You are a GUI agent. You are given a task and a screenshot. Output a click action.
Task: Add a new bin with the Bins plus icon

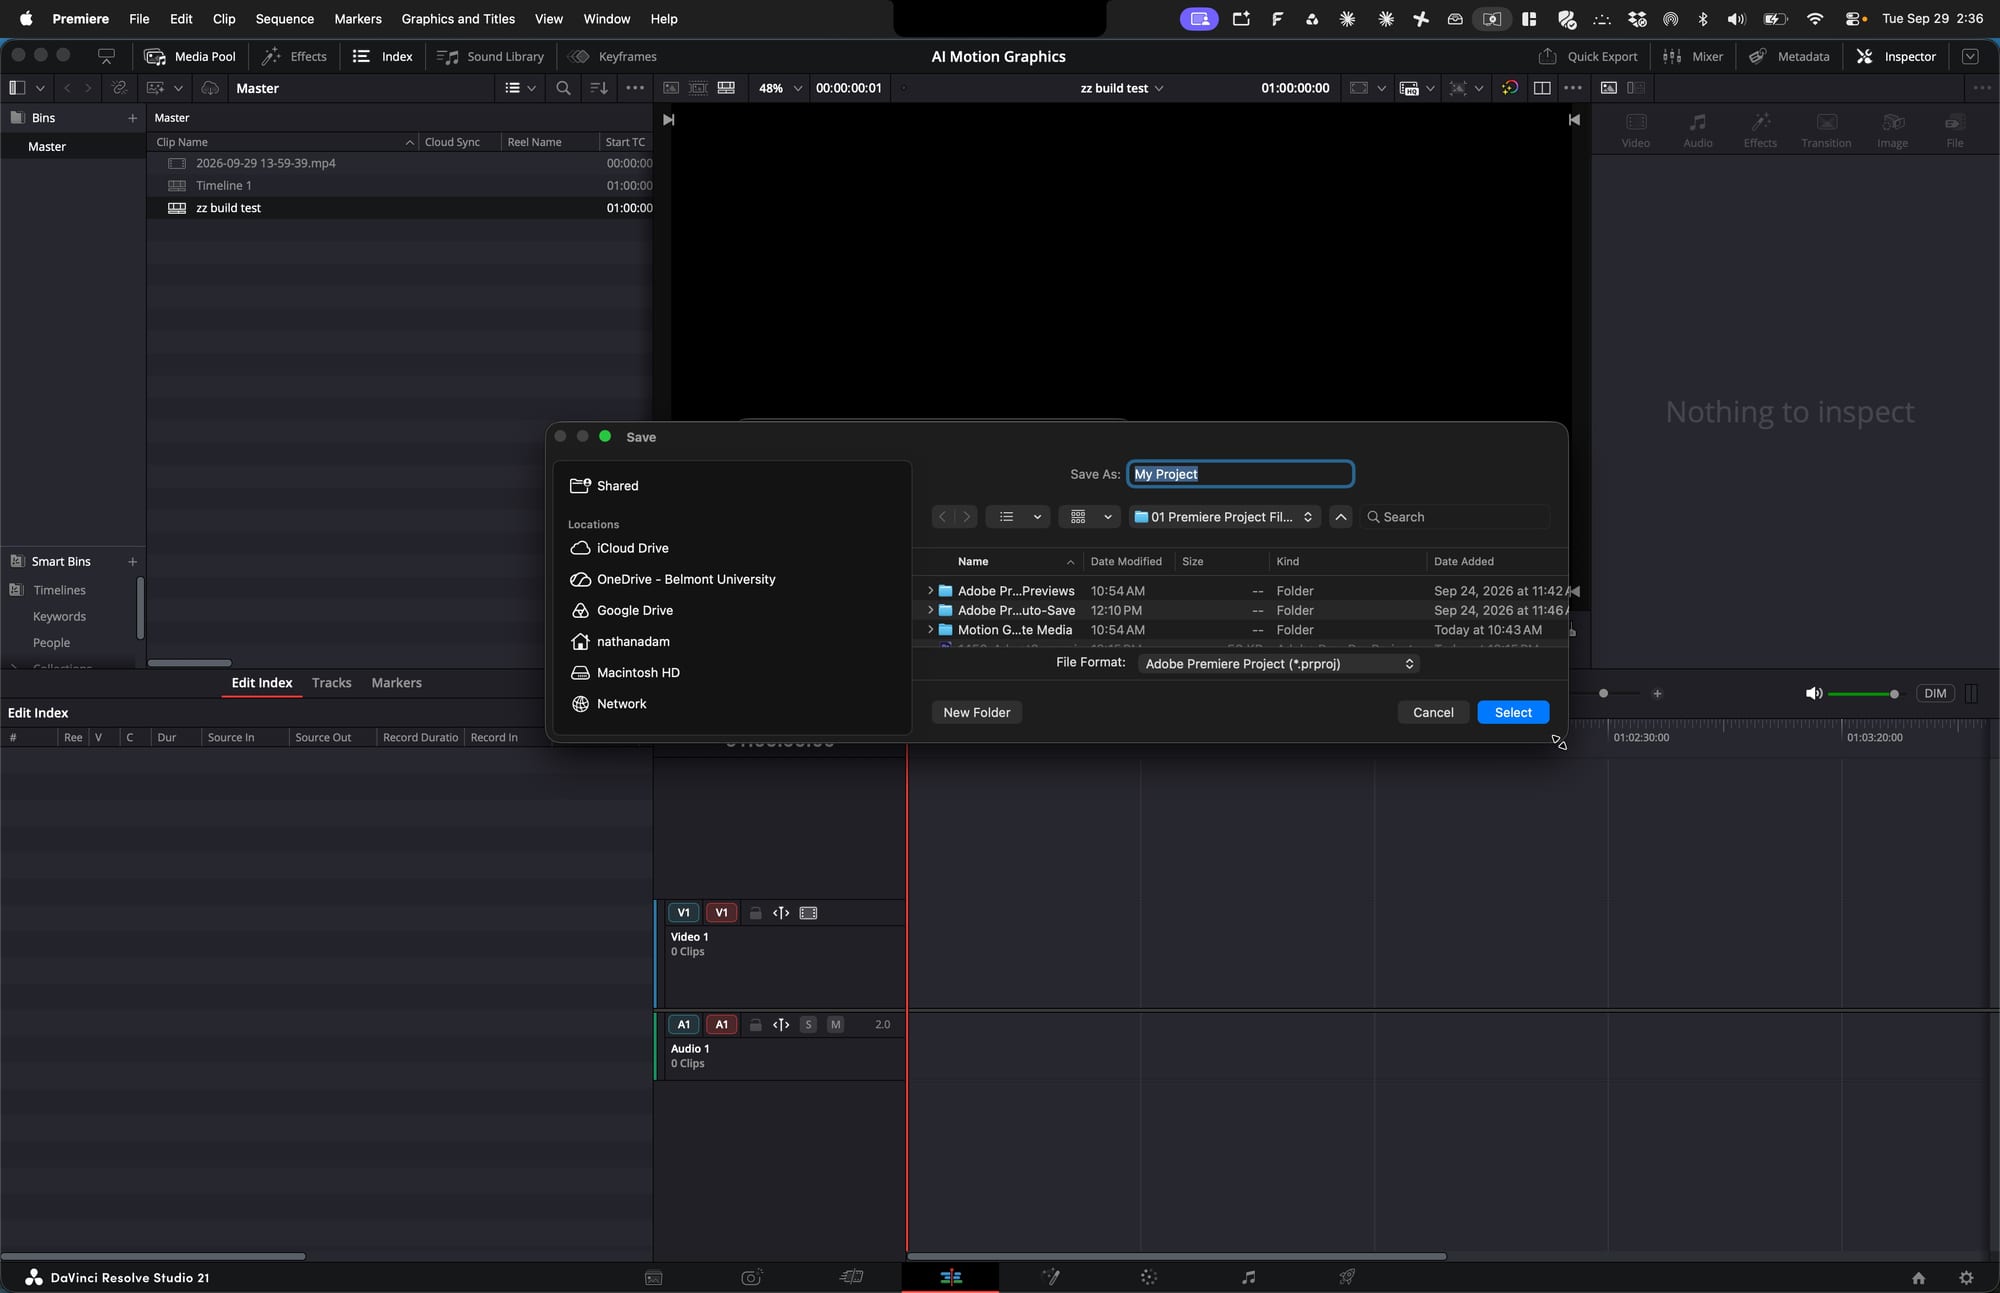[x=132, y=118]
